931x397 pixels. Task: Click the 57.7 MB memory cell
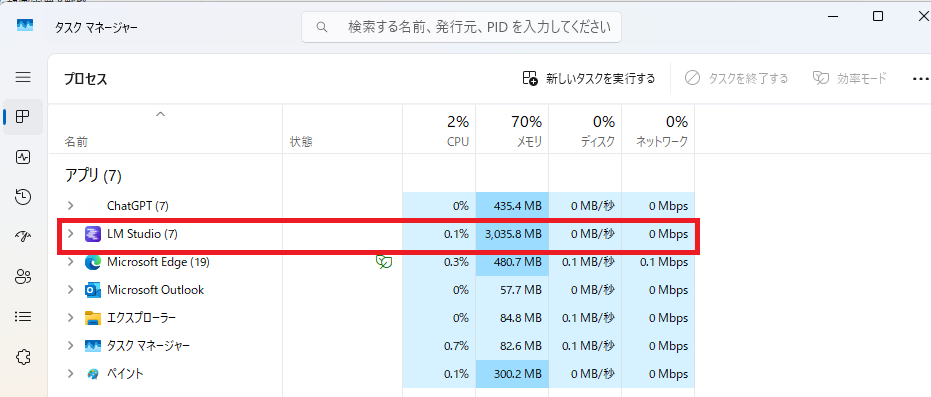(512, 290)
